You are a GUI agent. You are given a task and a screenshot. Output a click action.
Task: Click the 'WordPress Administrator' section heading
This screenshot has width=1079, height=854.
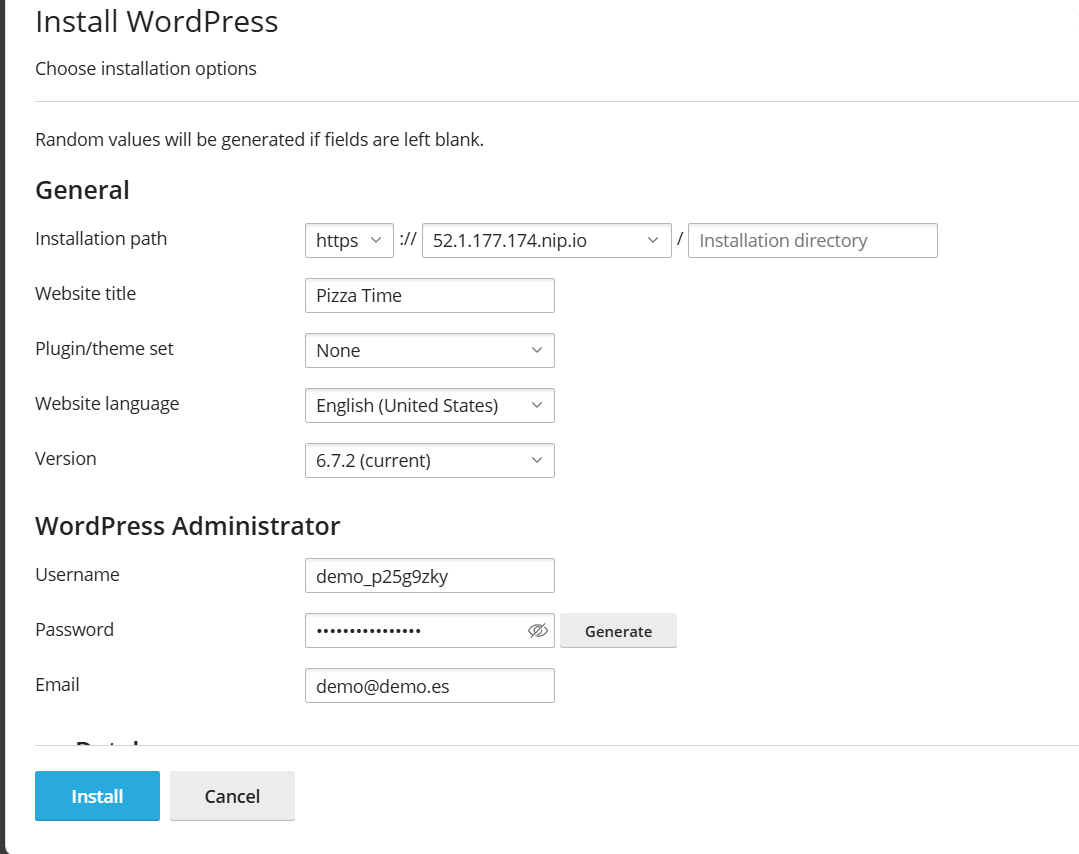187,526
